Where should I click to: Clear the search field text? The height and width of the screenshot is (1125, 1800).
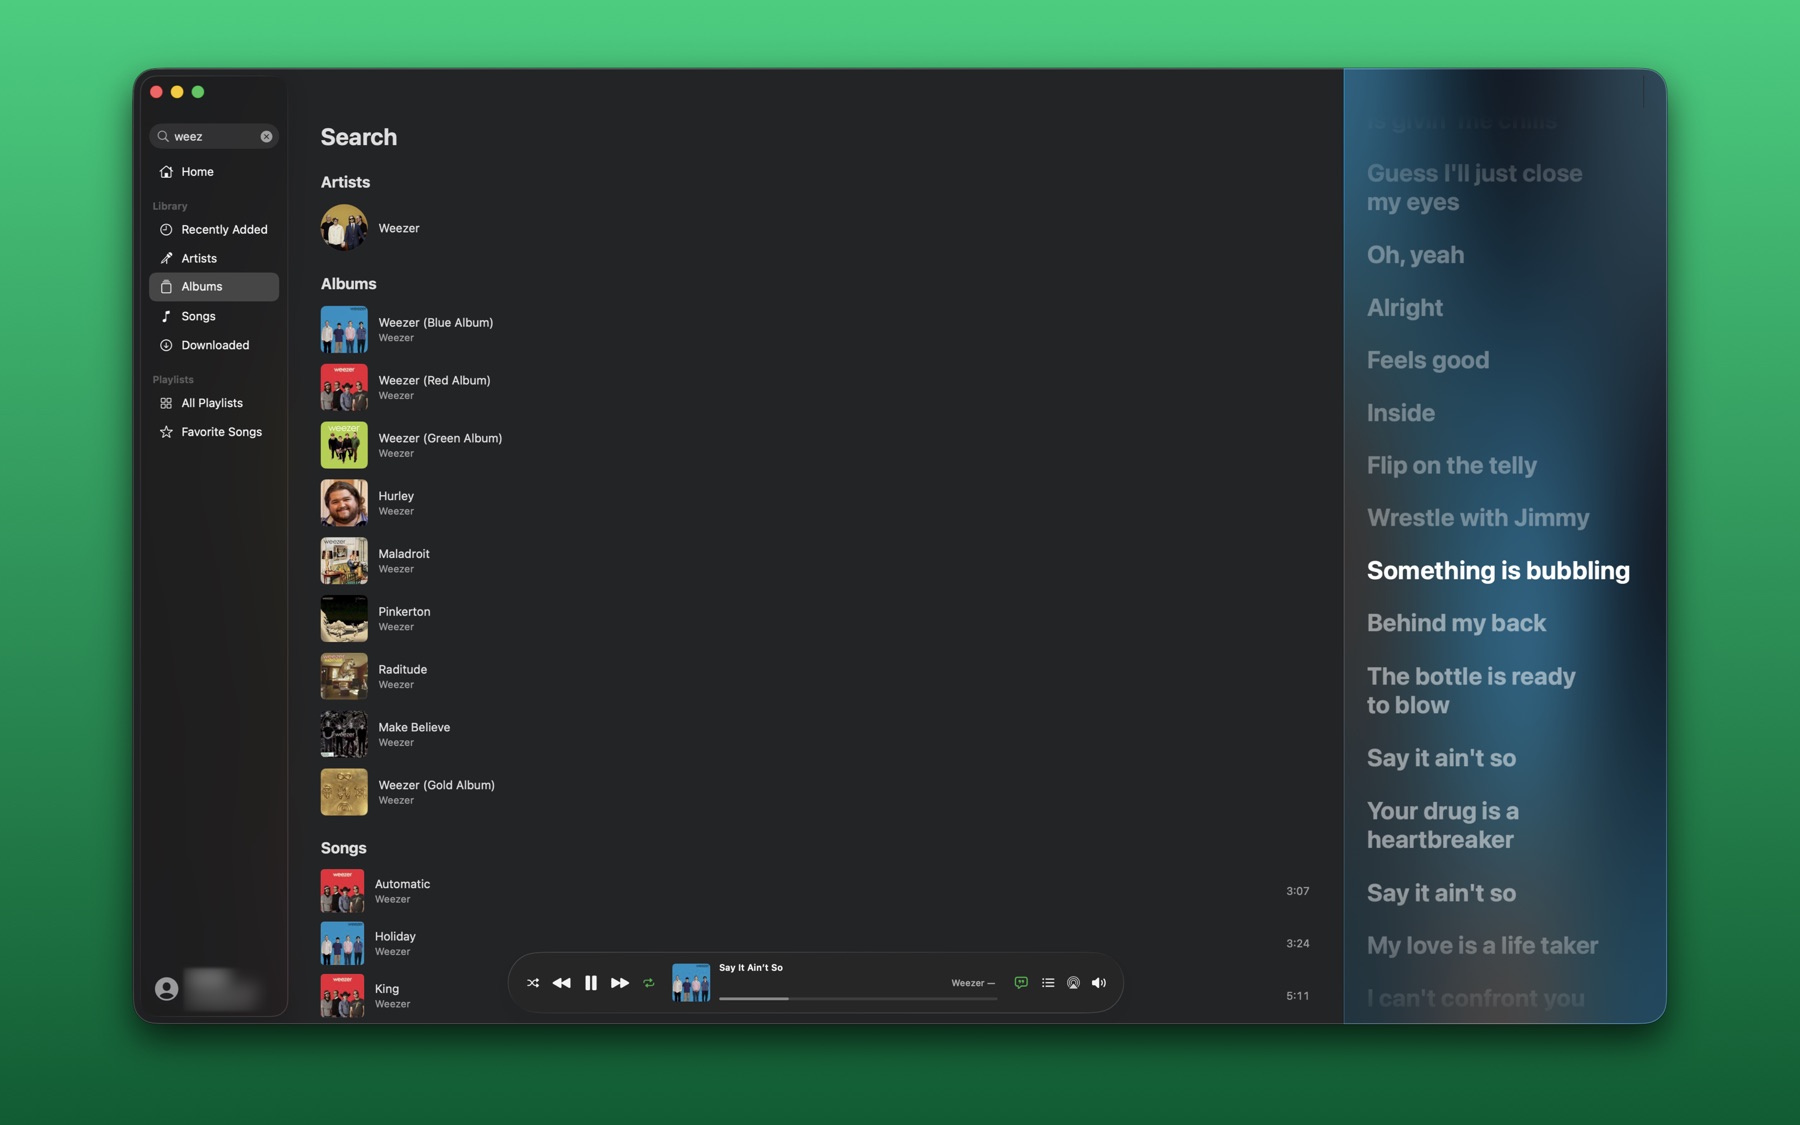pyautogui.click(x=266, y=137)
